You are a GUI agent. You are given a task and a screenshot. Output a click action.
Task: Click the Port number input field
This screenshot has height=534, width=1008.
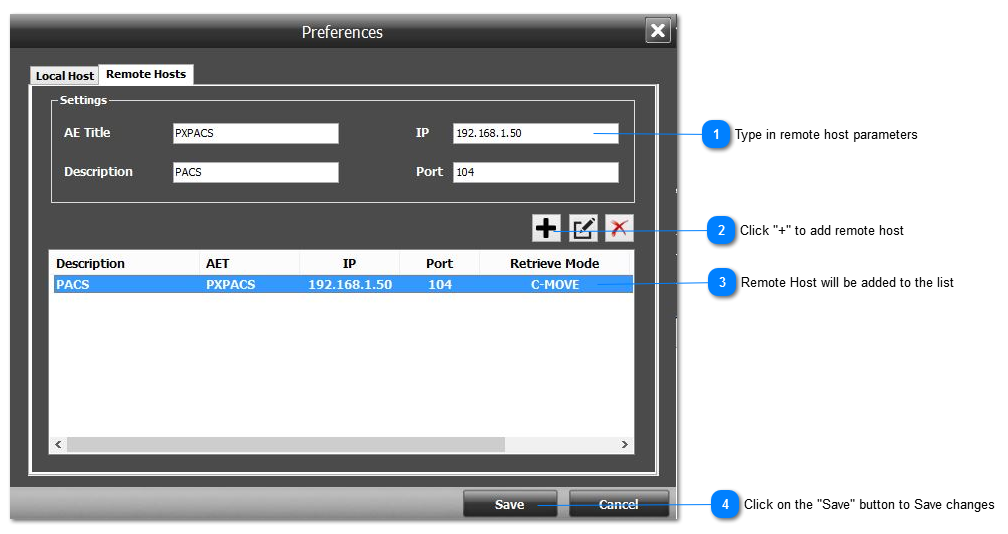click(535, 172)
